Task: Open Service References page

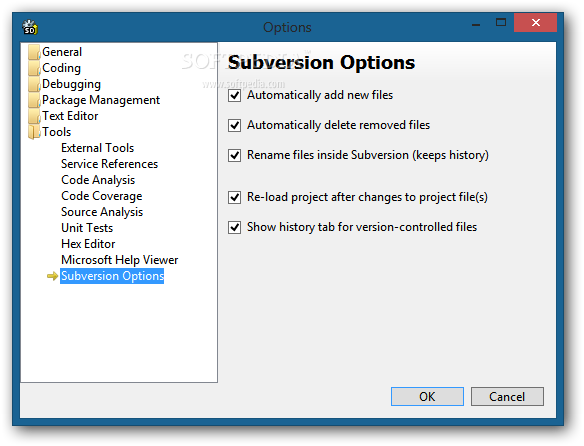Action: [110, 164]
